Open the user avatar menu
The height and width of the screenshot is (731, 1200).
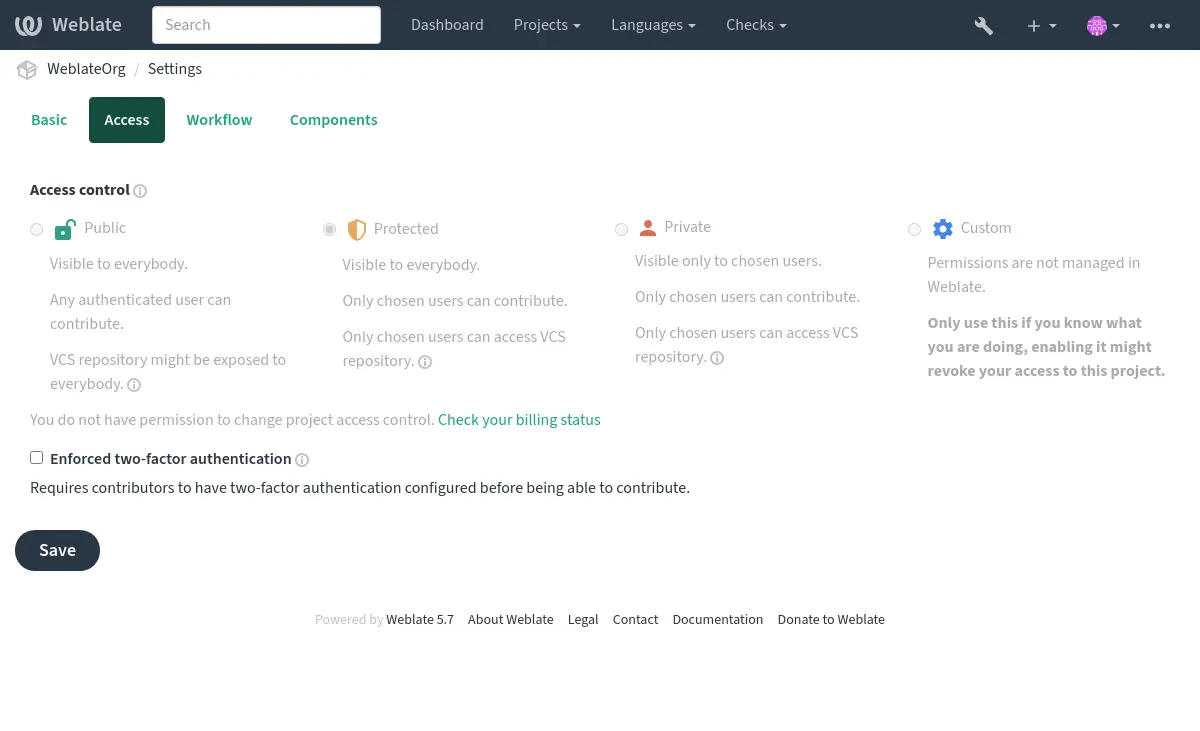pyautogui.click(x=1103, y=26)
